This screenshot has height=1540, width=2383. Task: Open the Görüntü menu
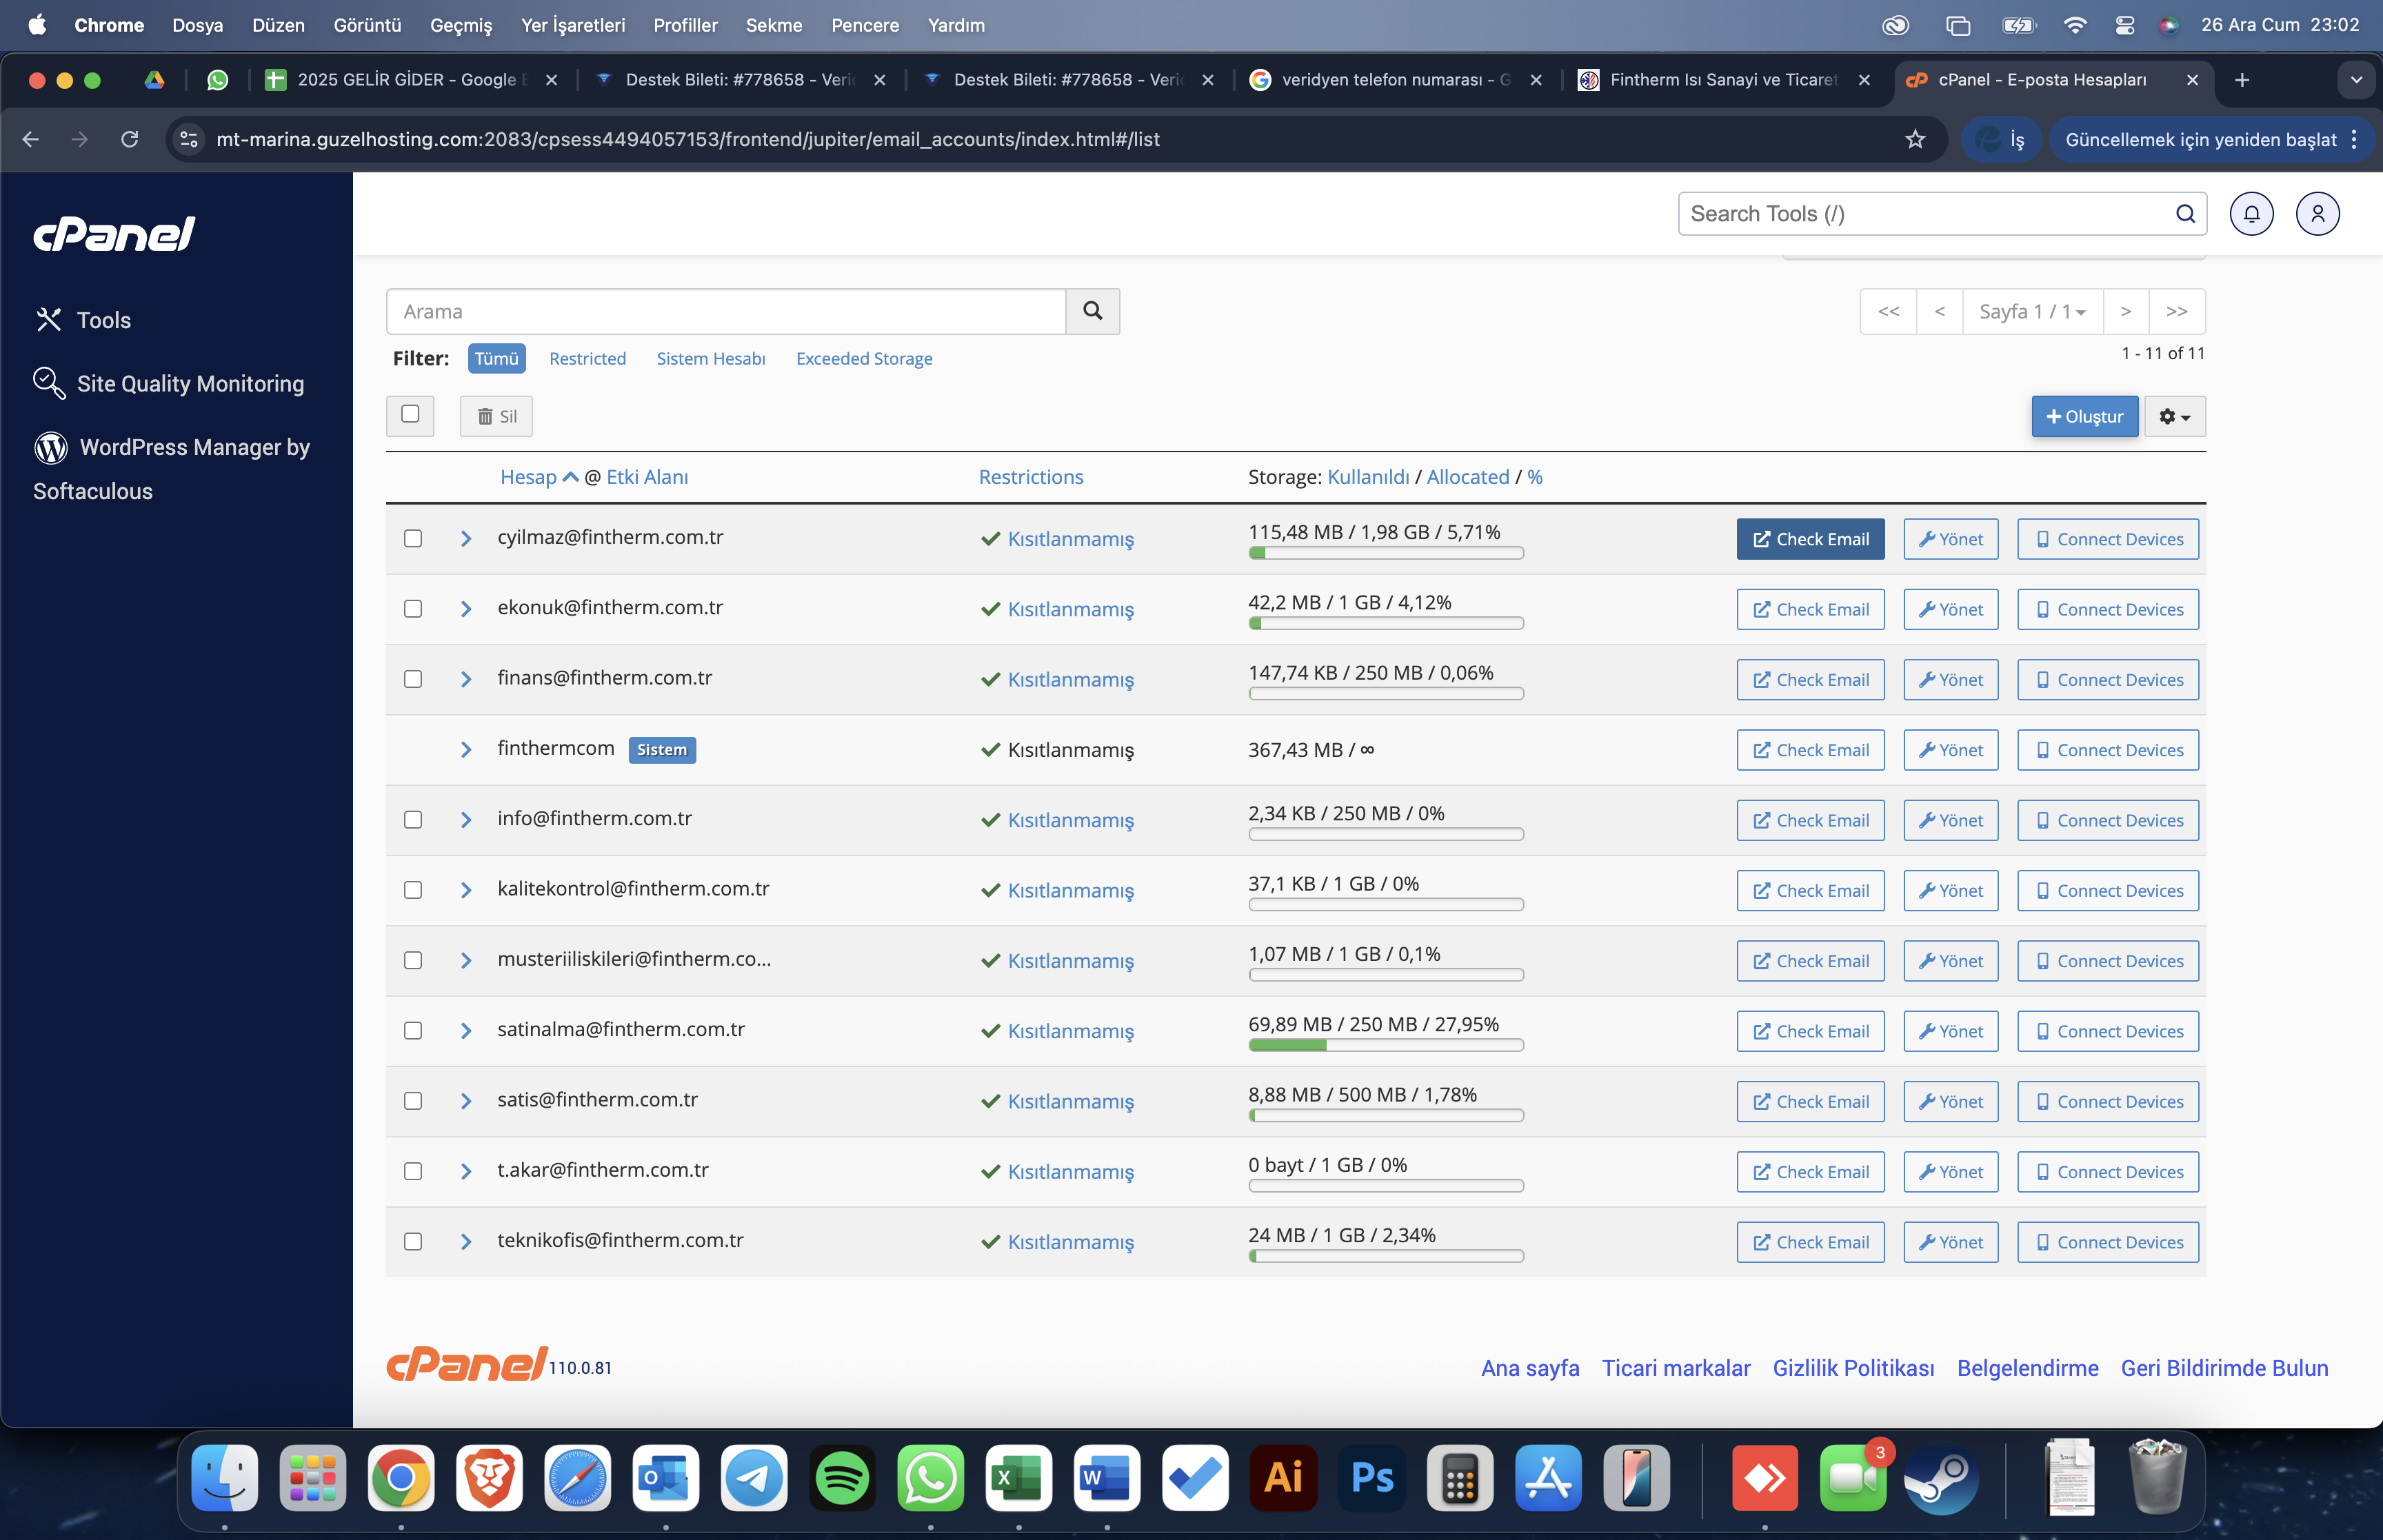[367, 25]
